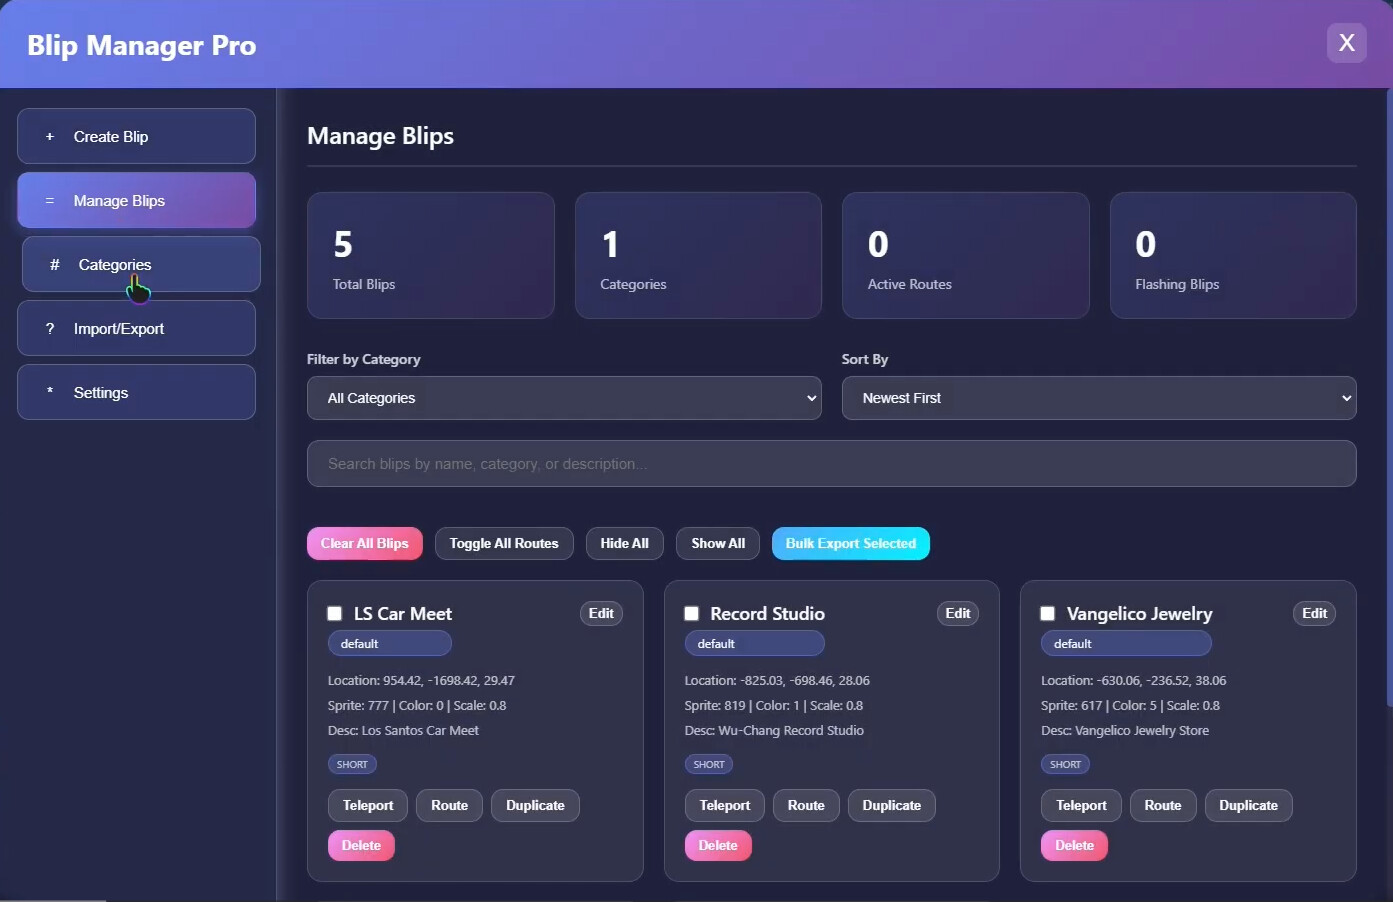Select the Record Studio checkbox
The height and width of the screenshot is (902, 1393).
pyautogui.click(x=691, y=613)
